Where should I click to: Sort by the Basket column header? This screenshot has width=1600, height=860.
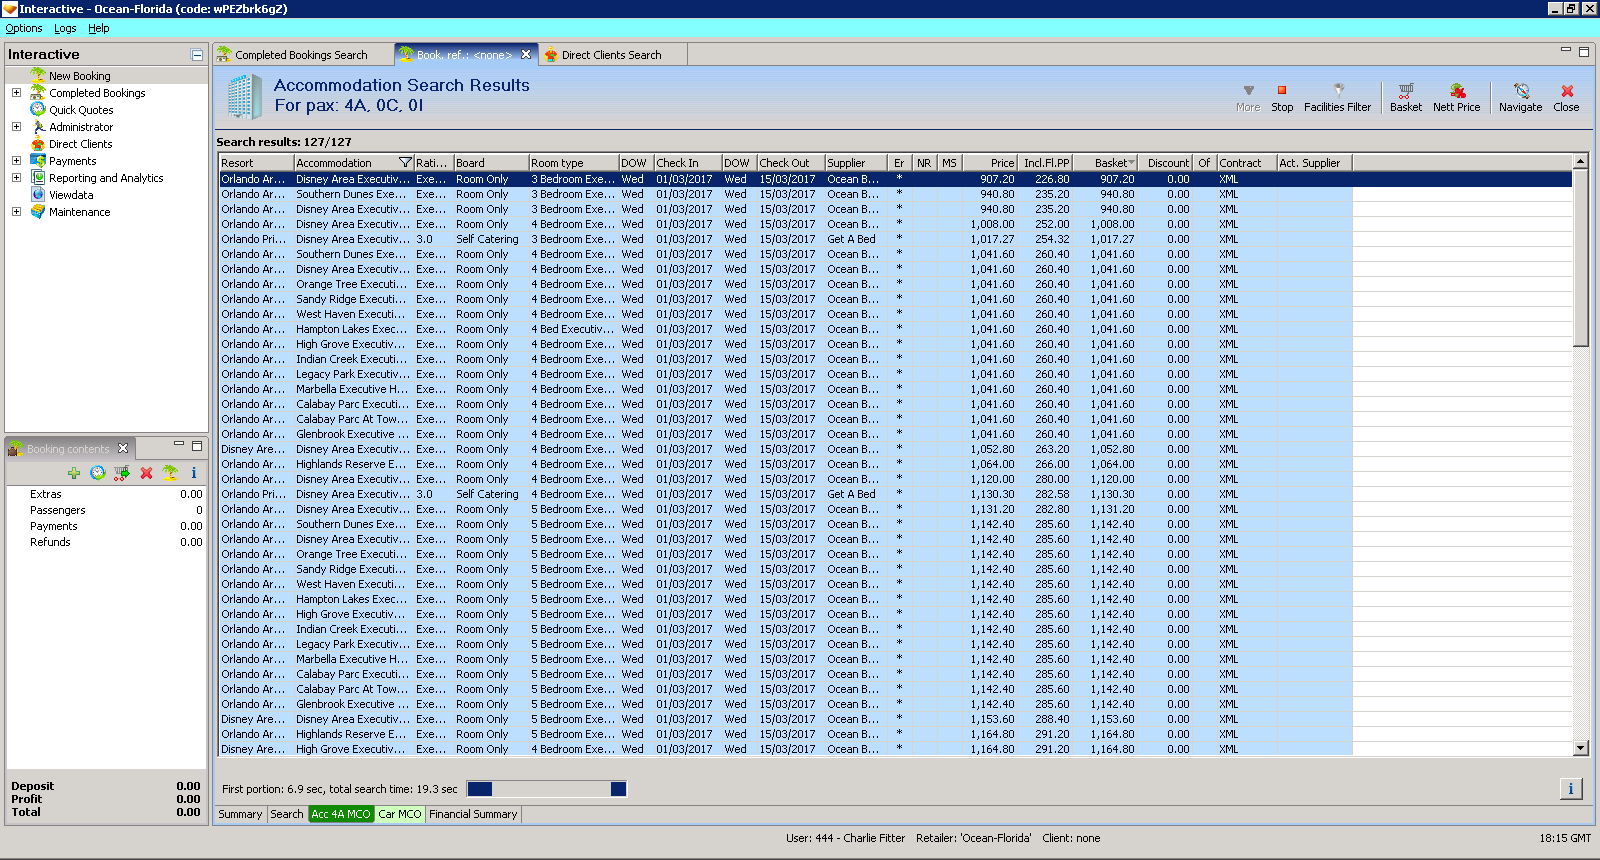pyautogui.click(x=1106, y=163)
